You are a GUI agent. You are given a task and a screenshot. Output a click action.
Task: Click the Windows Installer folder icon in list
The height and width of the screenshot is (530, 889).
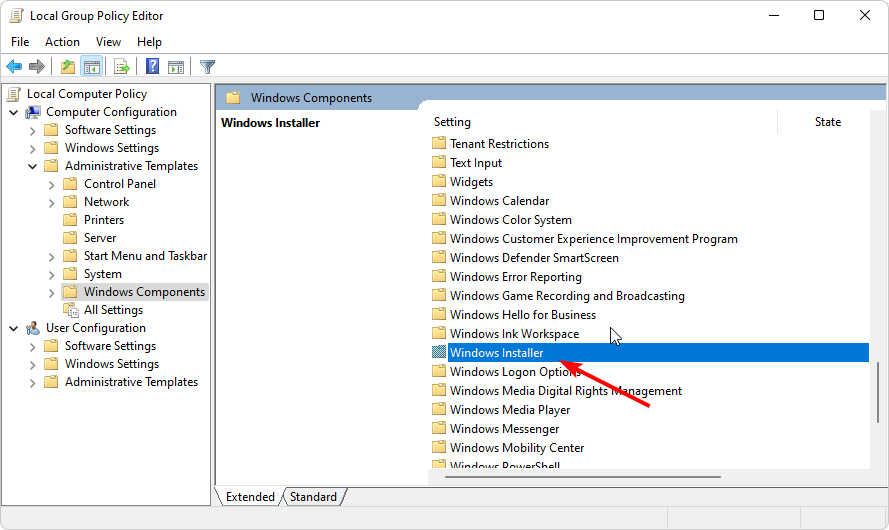[x=439, y=352]
